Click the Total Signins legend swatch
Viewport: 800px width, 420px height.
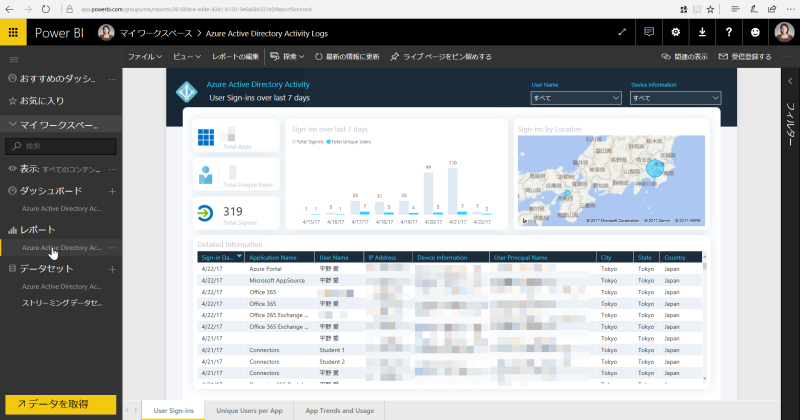click(x=293, y=142)
